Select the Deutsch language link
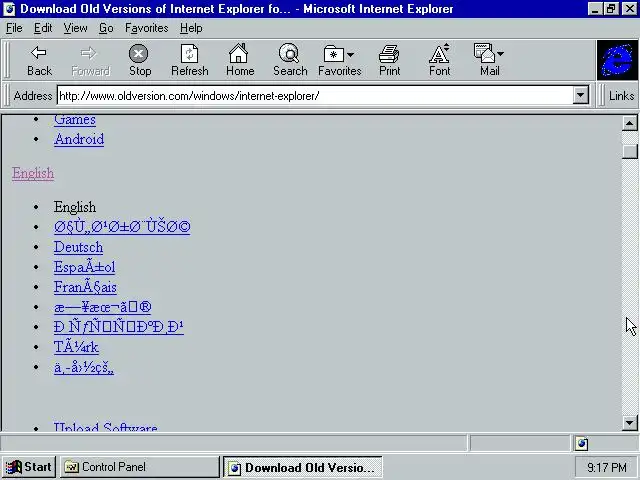 click(x=78, y=247)
